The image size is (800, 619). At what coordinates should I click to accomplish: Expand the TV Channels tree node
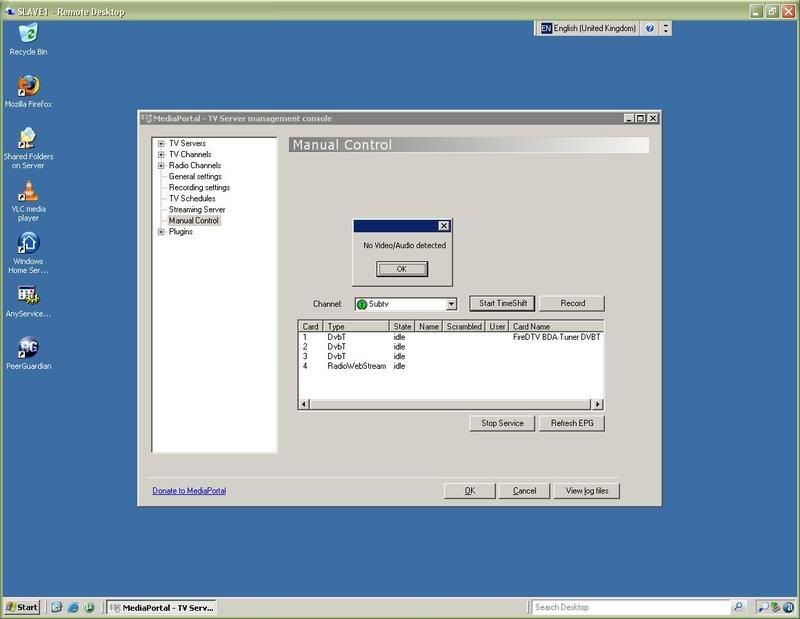pyautogui.click(x=161, y=155)
